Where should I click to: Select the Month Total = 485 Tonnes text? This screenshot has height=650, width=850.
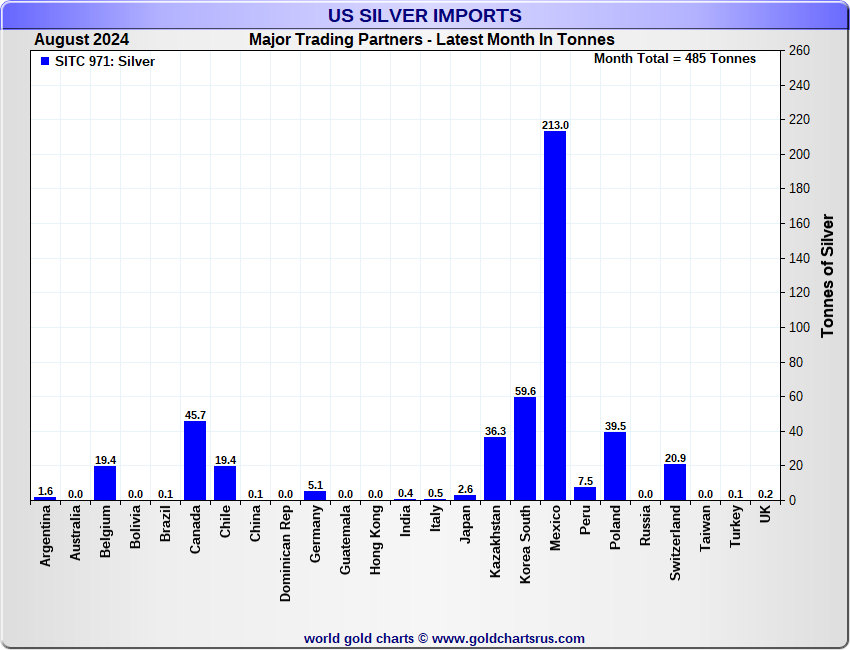[675, 59]
